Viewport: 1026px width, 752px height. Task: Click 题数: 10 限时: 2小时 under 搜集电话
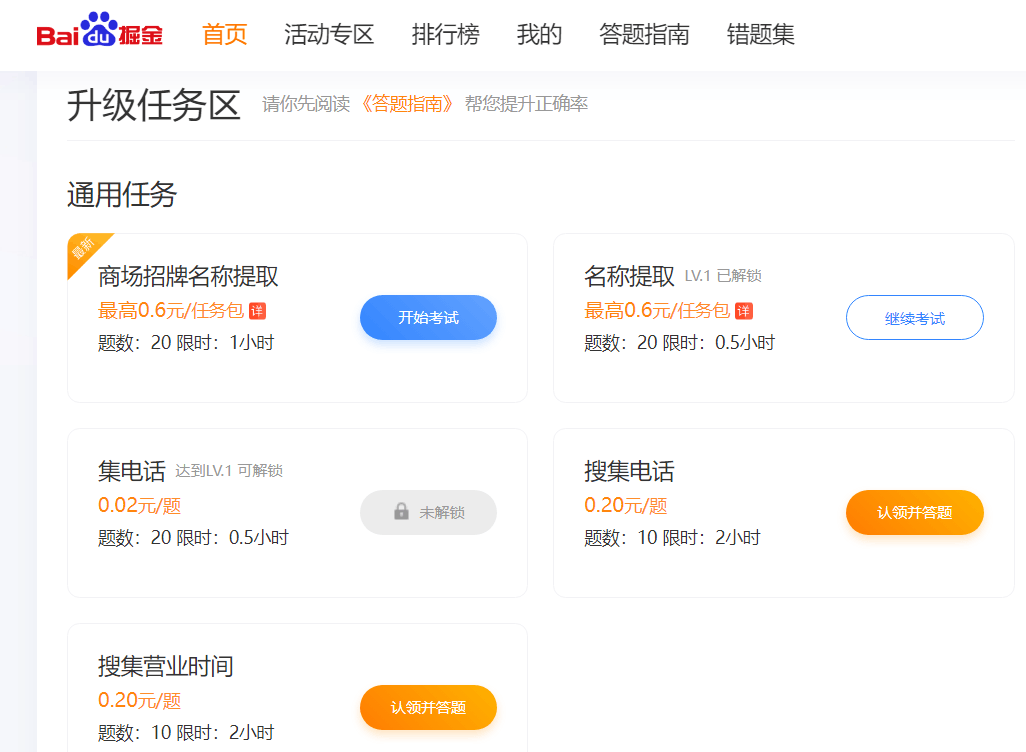672,538
